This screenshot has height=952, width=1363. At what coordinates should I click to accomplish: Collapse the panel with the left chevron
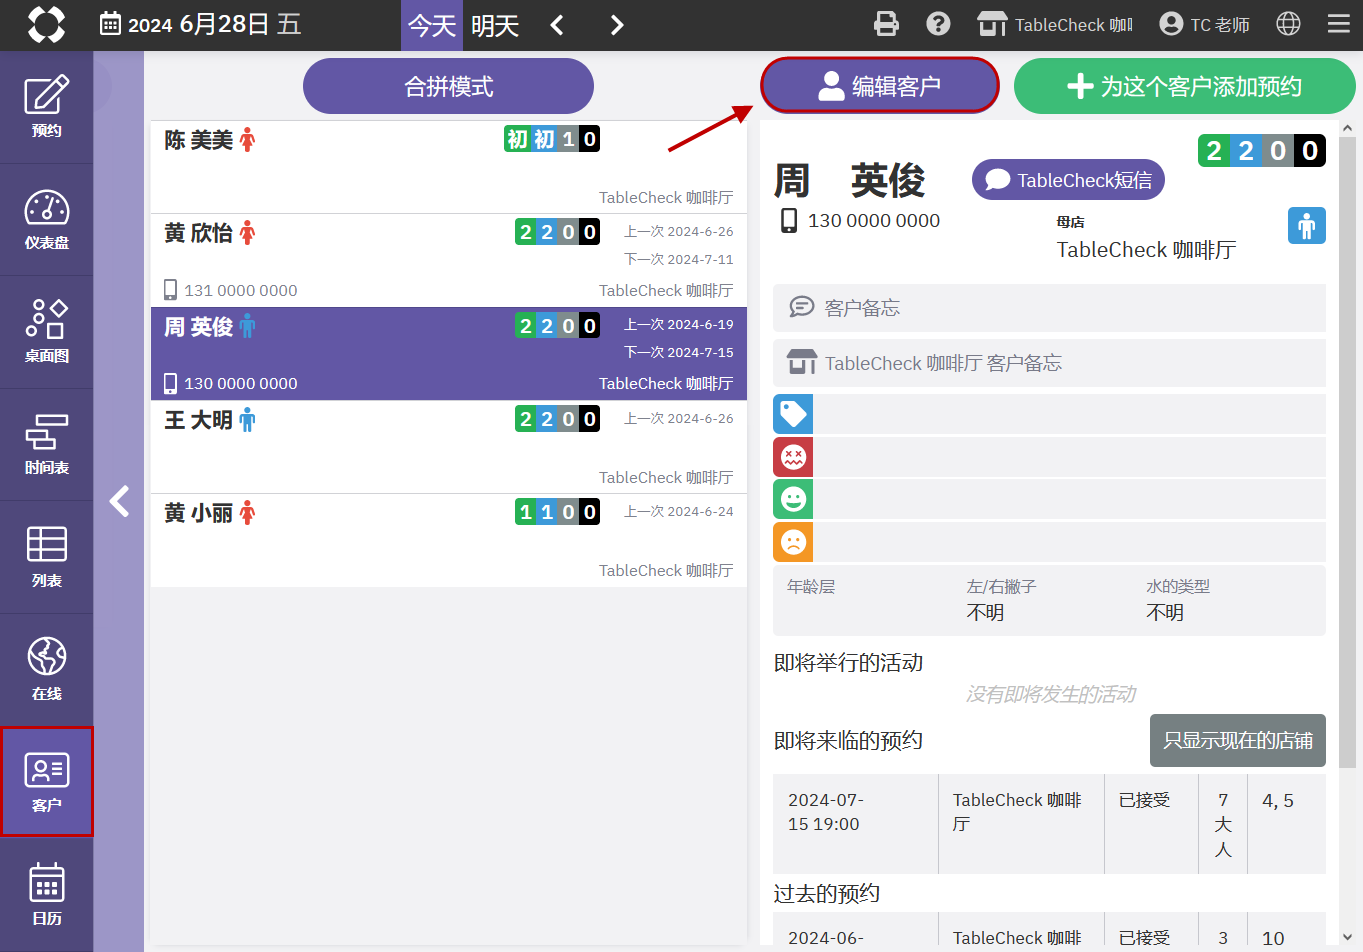[x=120, y=501]
